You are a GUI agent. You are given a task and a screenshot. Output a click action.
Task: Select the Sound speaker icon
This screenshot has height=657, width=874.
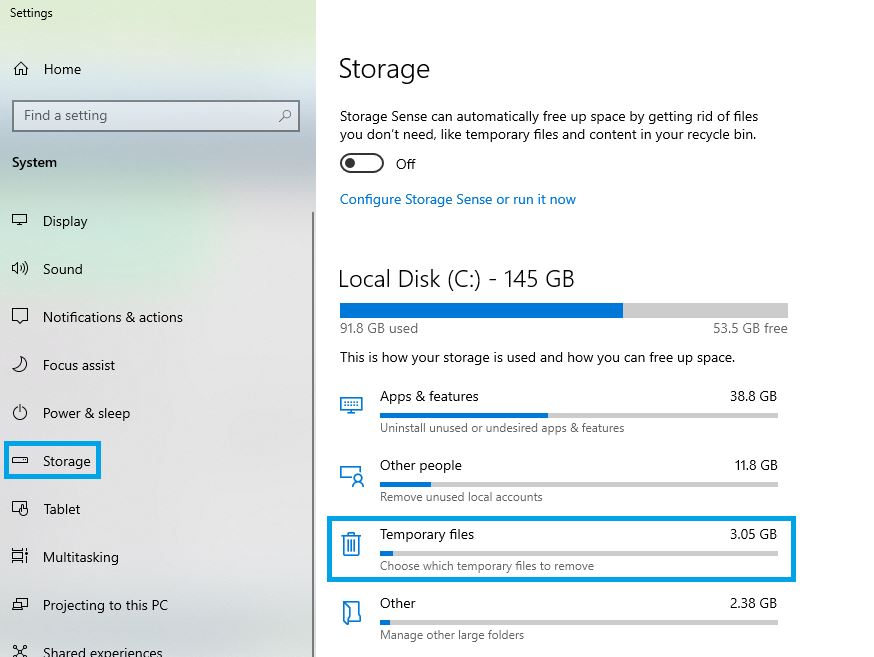point(20,269)
